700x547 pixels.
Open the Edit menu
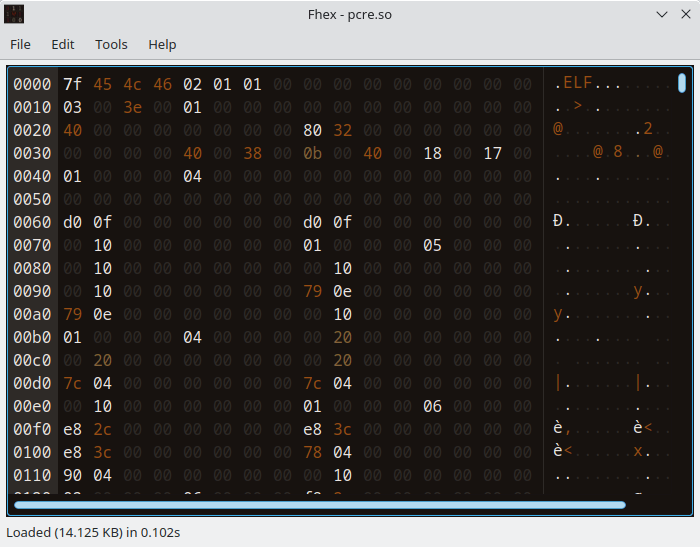point(62,45)
